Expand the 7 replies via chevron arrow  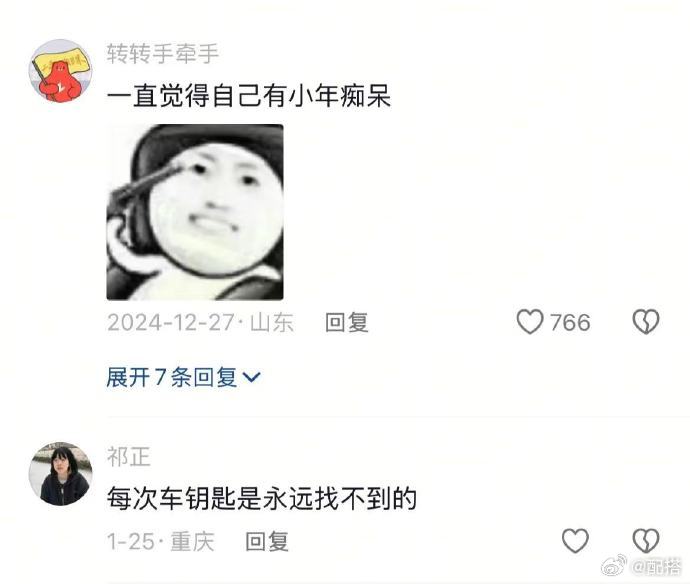tap(252, 377)
